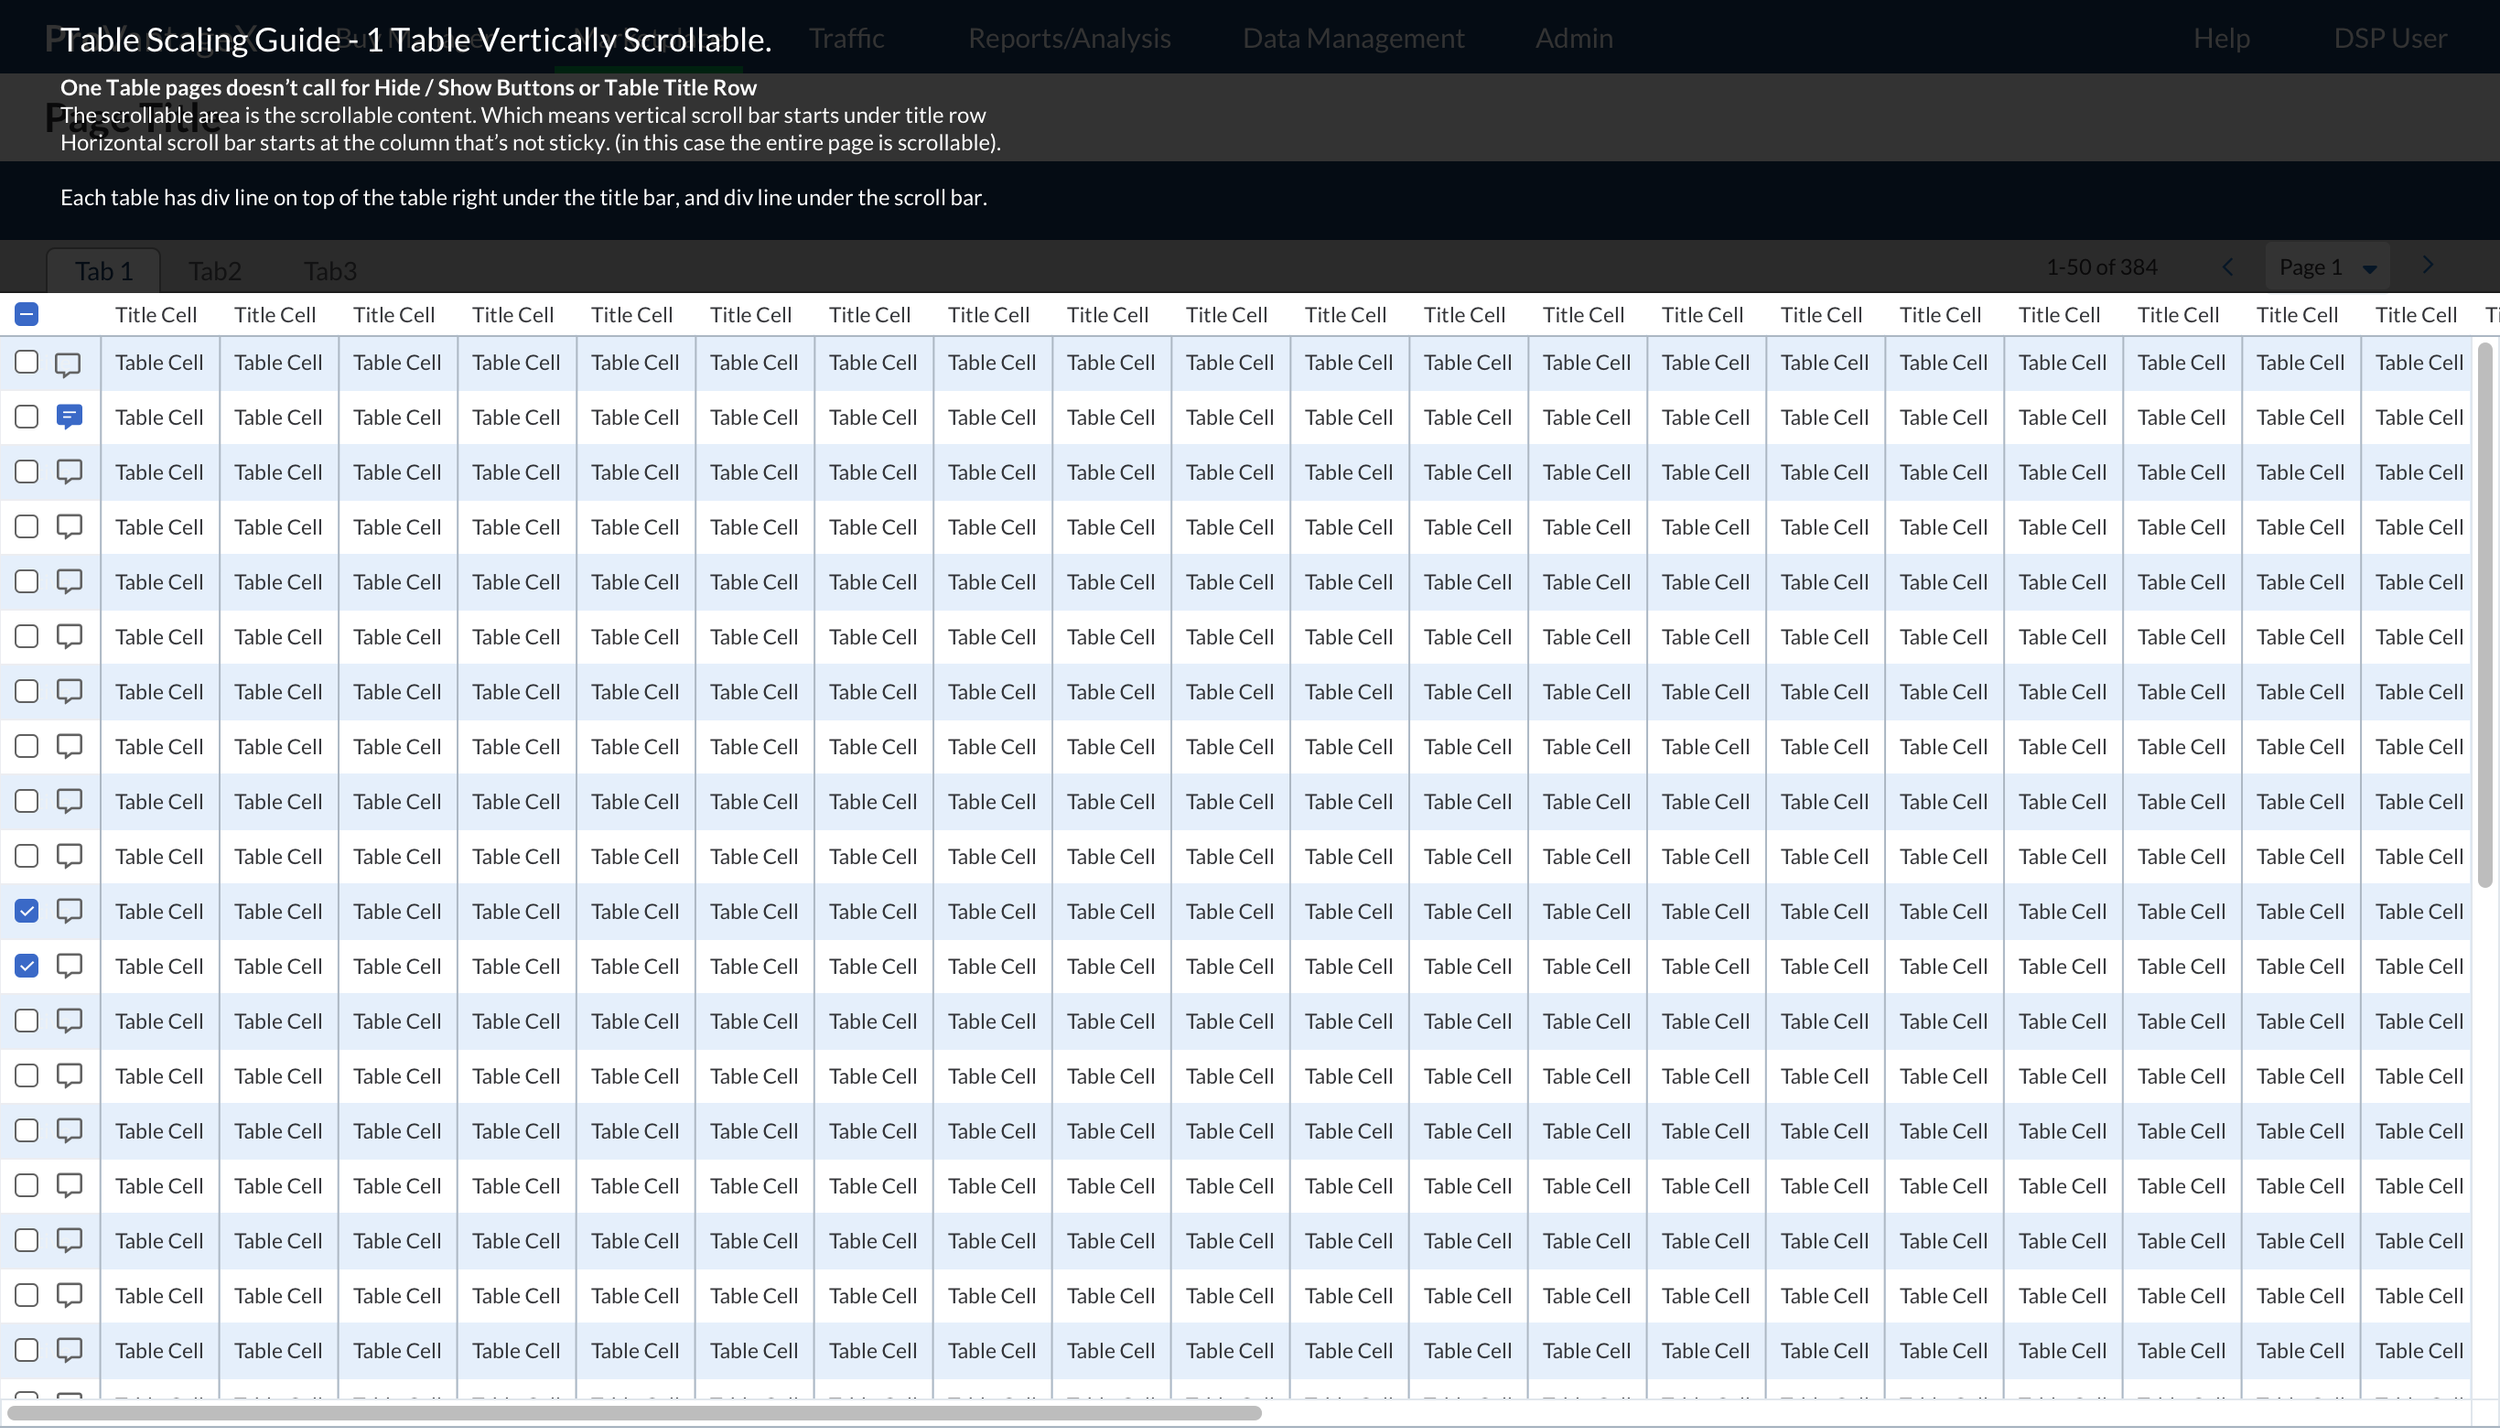Click the horizontal scrollbar thumb at bottom
2500x1428 pixels.
[634, 1413]
